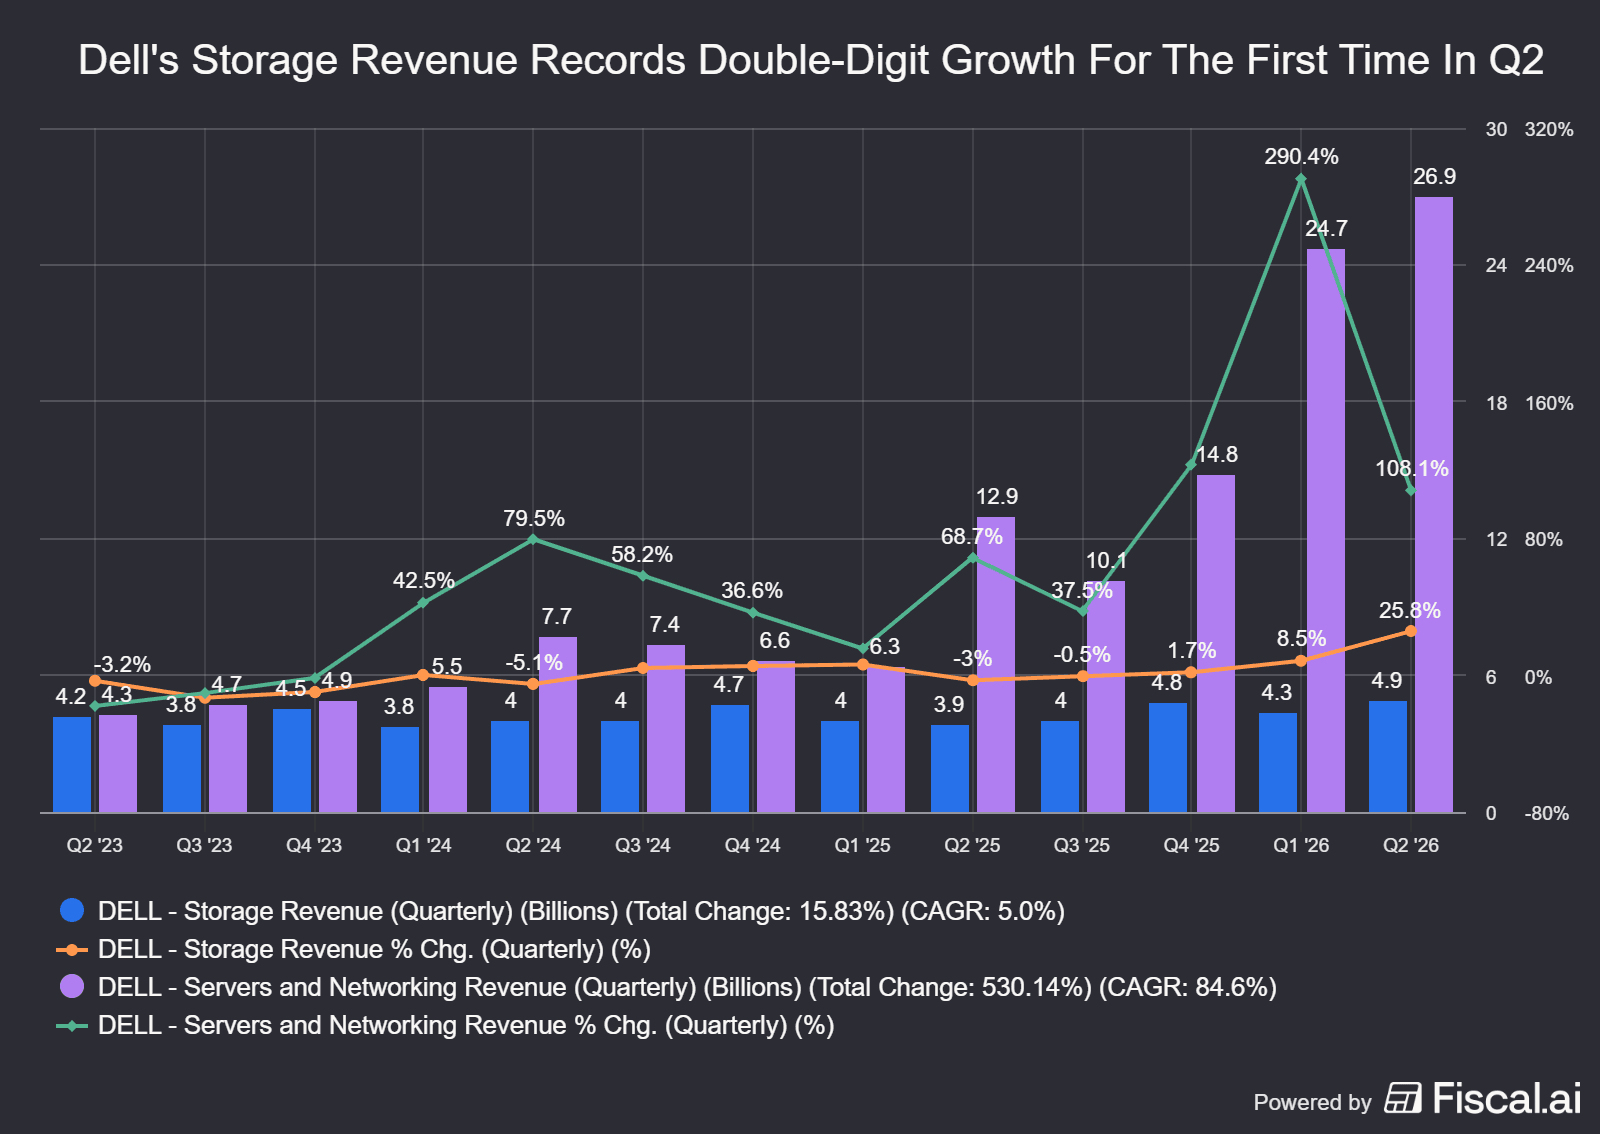Click the 26.9 bar value label

[1434, 176]
